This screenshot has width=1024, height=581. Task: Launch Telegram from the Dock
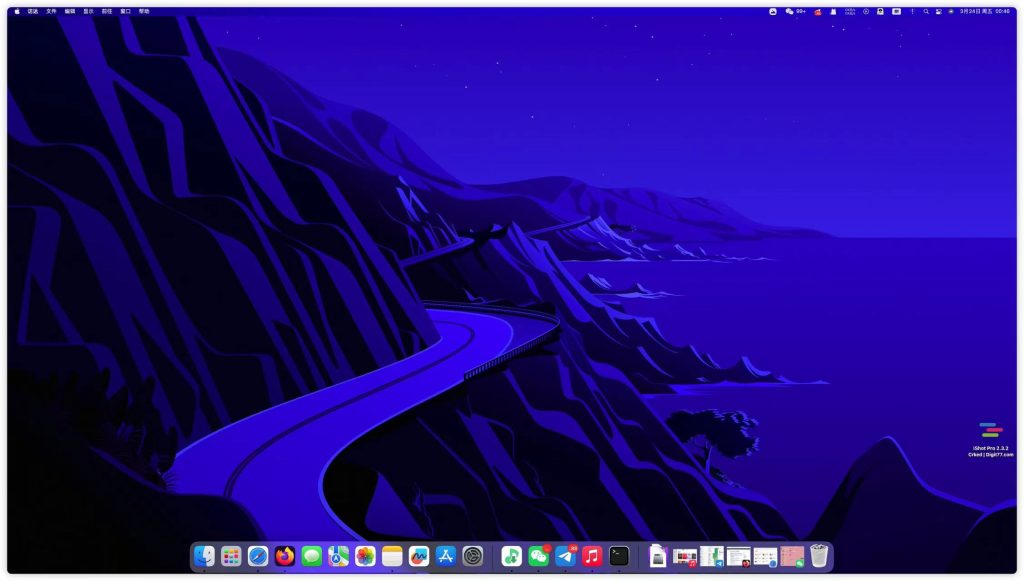pos(565,556)
